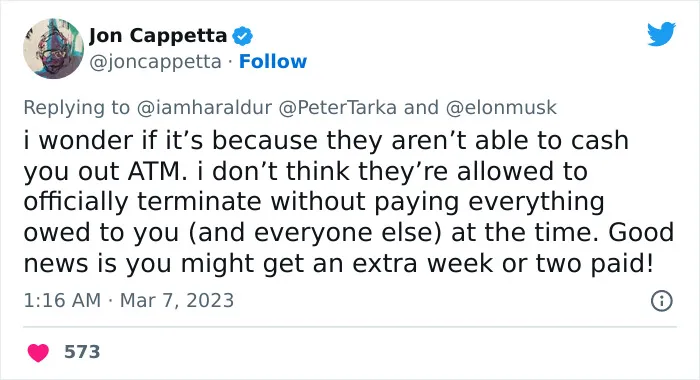
Task: Click the Mar 7, 2023 date
Action: [x=177, y=301]
